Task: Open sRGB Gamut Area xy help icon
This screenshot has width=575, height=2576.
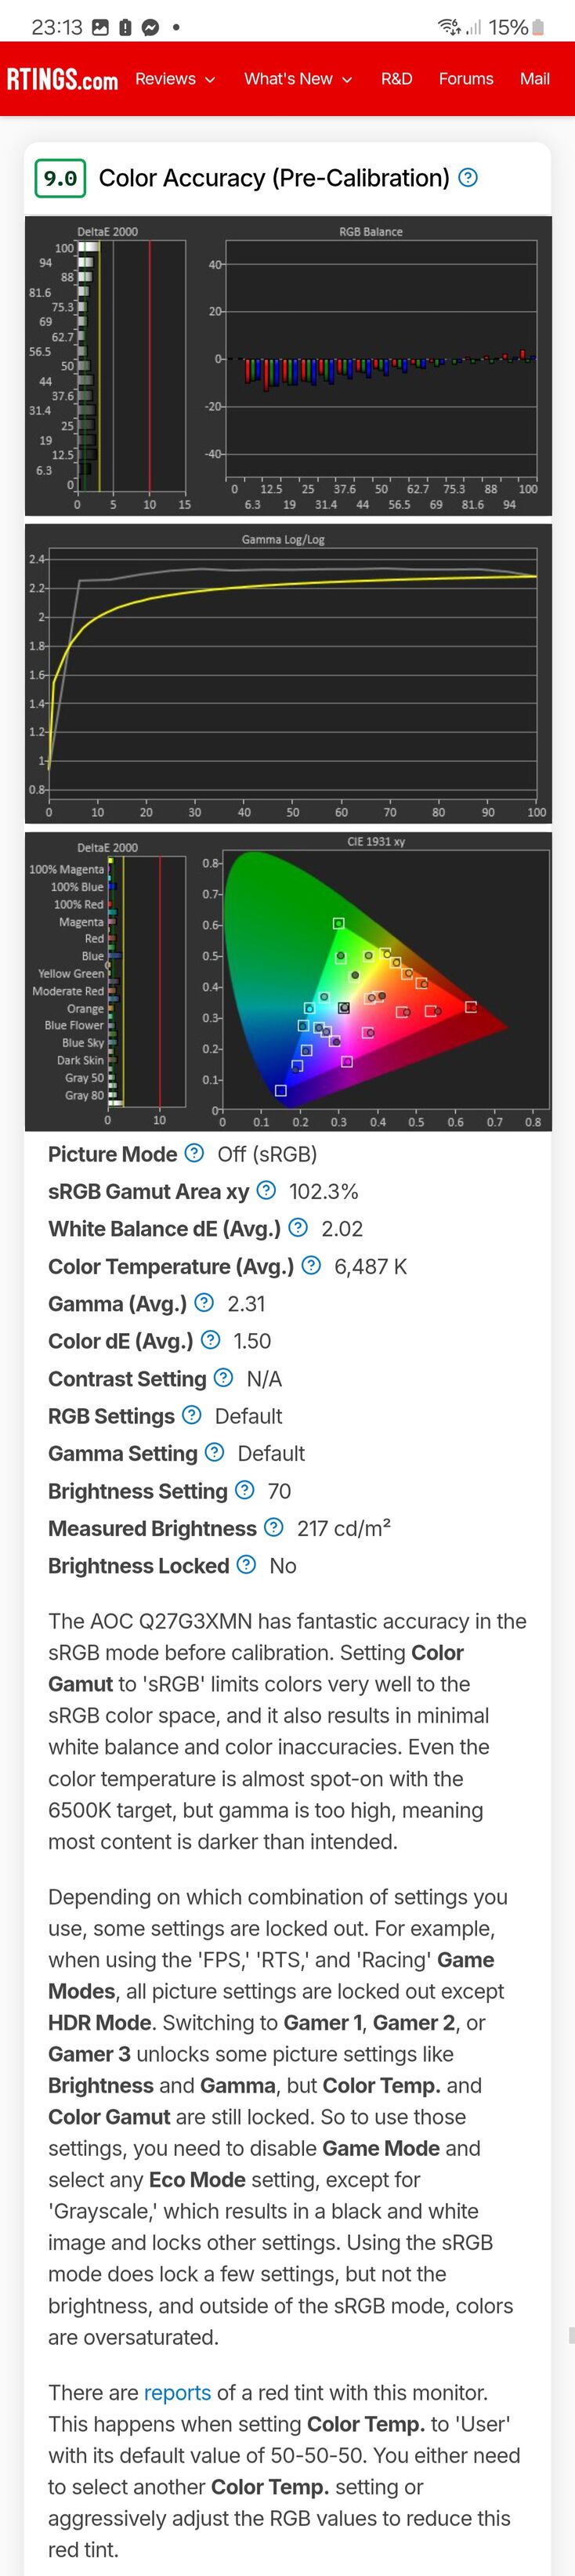Action: pyautogui.click(x=266, y=1190)
